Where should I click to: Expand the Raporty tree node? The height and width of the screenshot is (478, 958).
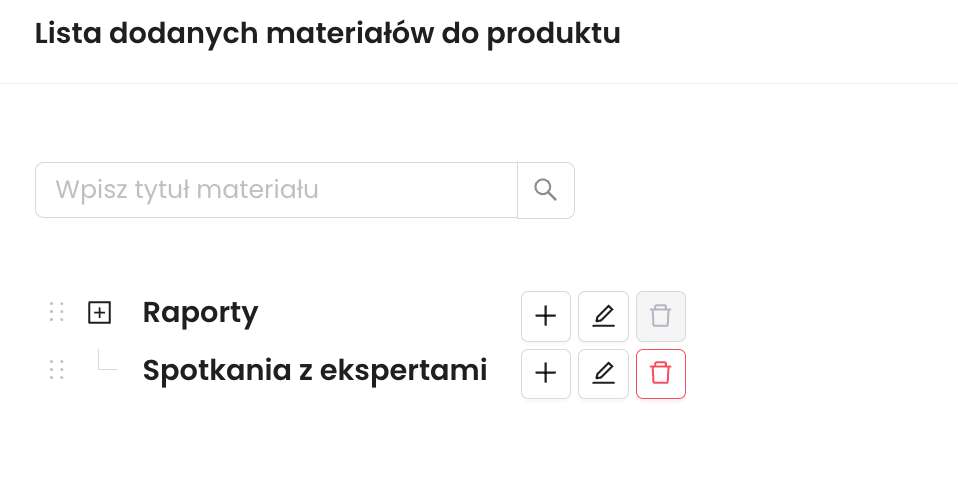pos(99,313)
